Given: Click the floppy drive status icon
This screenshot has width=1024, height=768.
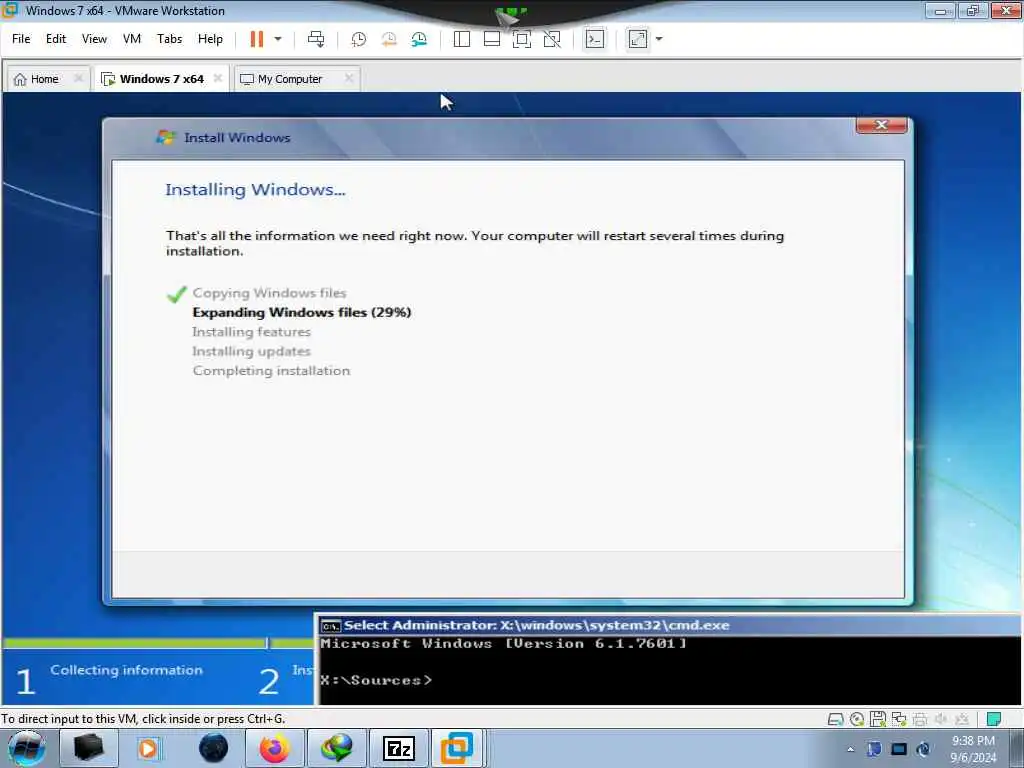Looking at the screenshot, I should click(878, 719).
